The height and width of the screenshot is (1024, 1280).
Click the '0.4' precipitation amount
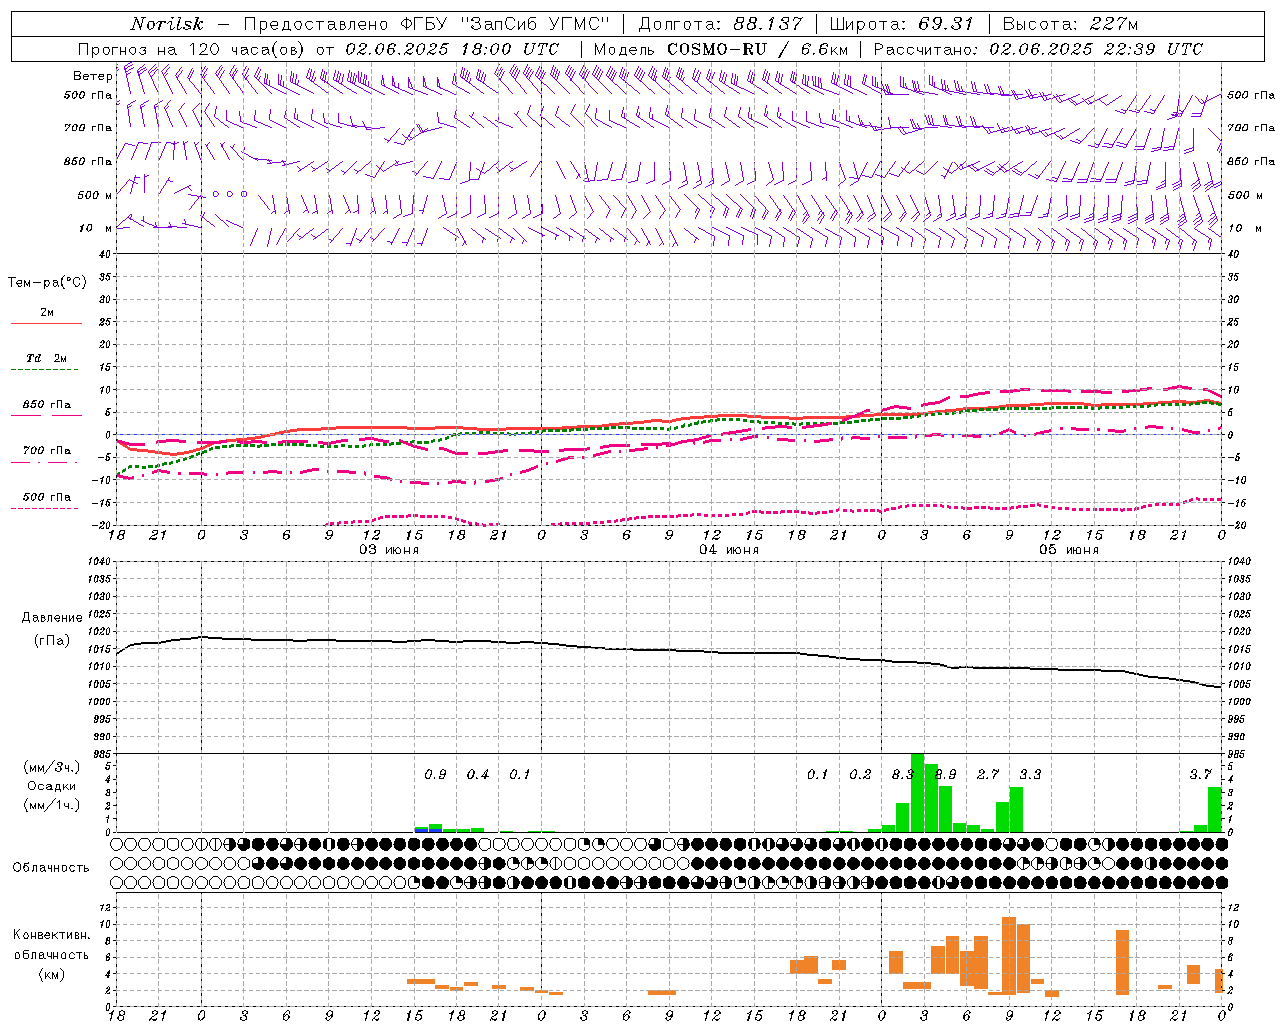click(x=478, y=774)
